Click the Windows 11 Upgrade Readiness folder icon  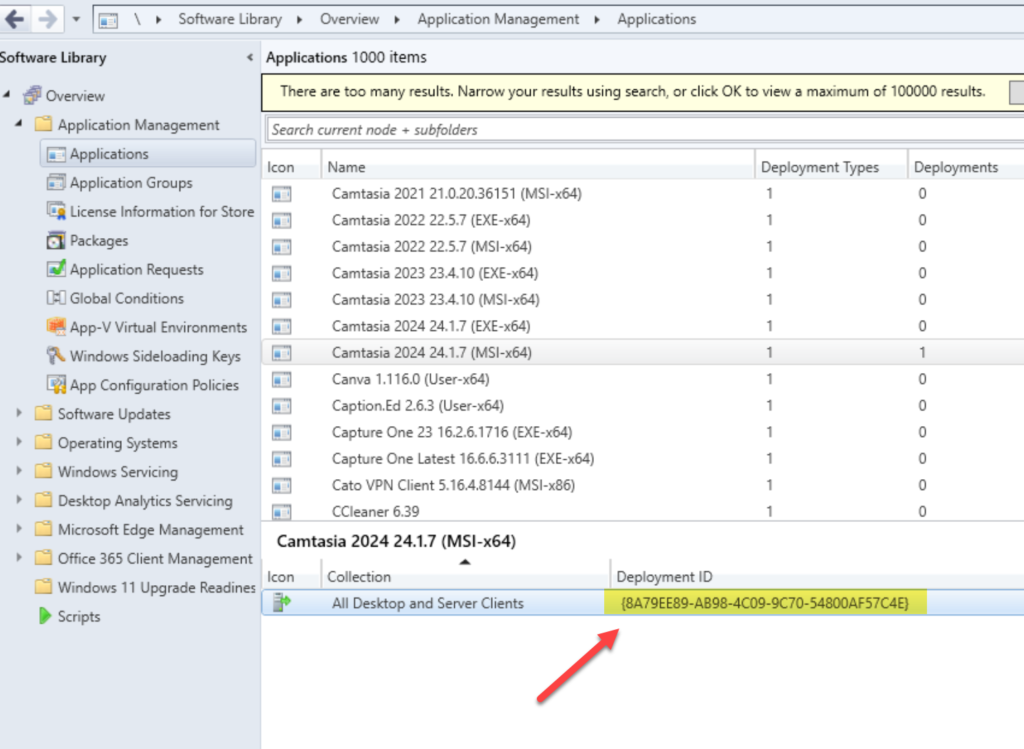click(44, 586)
